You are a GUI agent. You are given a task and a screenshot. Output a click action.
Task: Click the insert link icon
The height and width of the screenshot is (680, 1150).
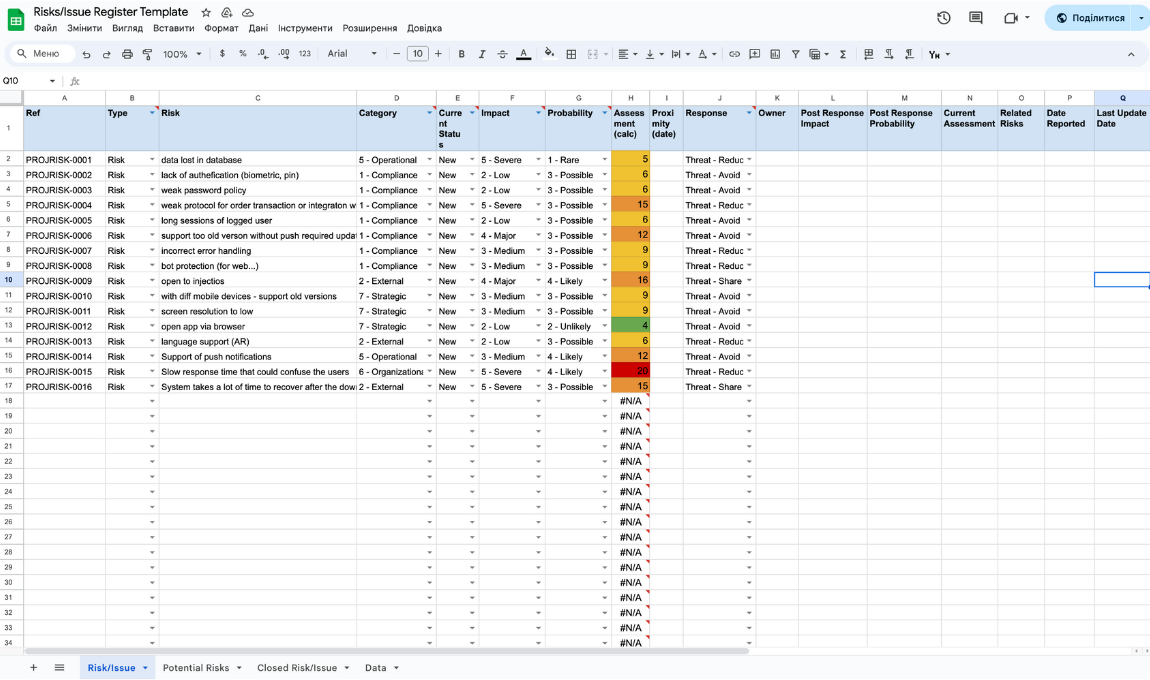click(734, 54)
